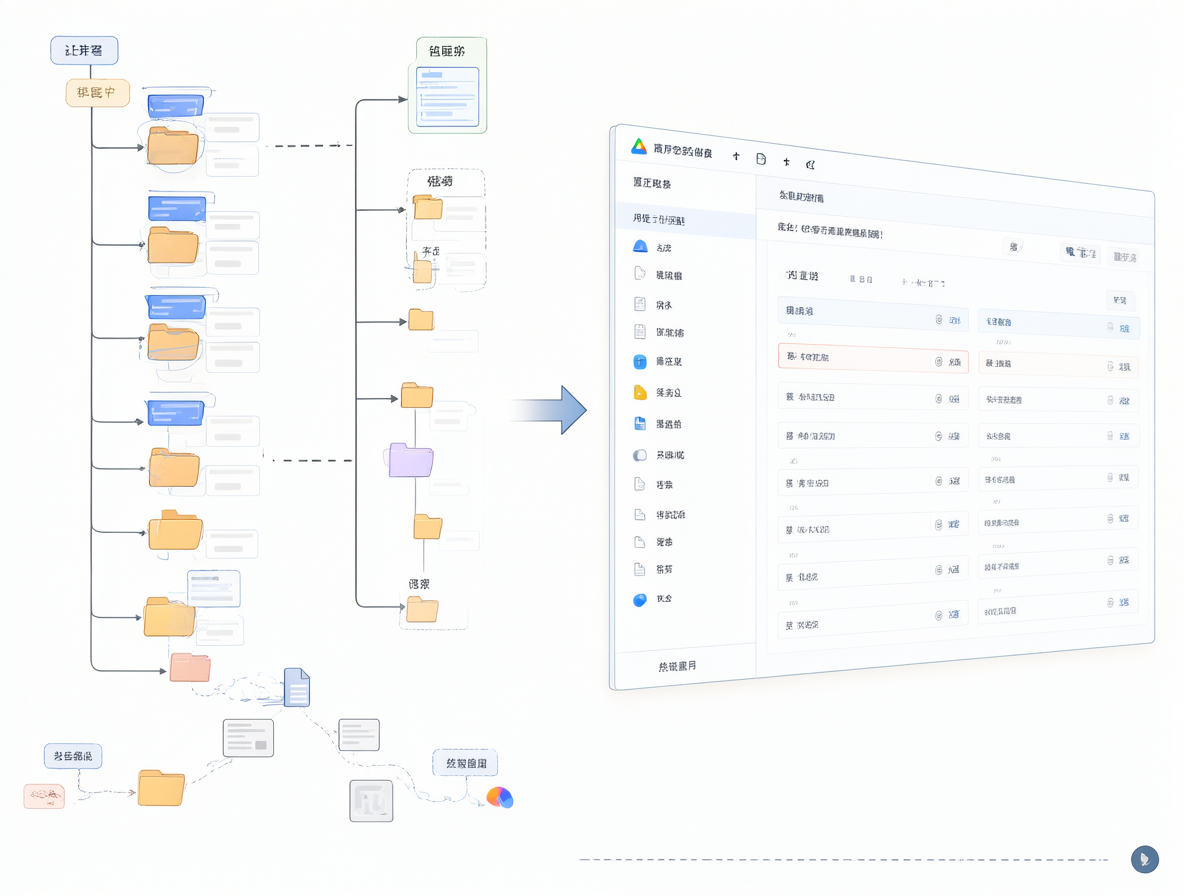Select the solid blue square sidebar icon
This screenshot has height=896, width=1184.
point(640,362)
